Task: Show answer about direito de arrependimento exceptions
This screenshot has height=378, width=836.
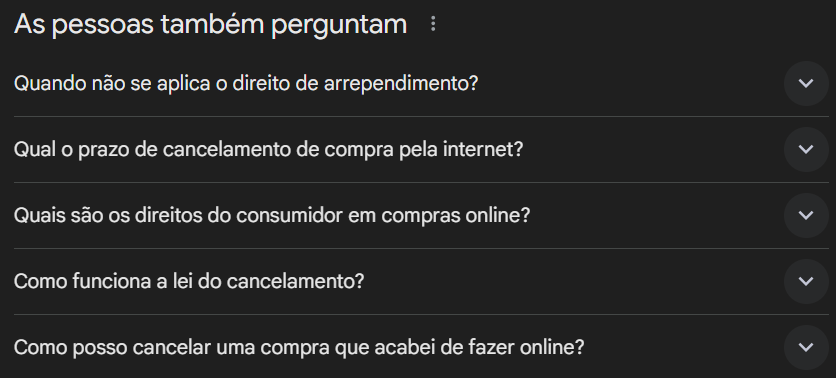Action: pyautogui.click(x=421, y=83)
